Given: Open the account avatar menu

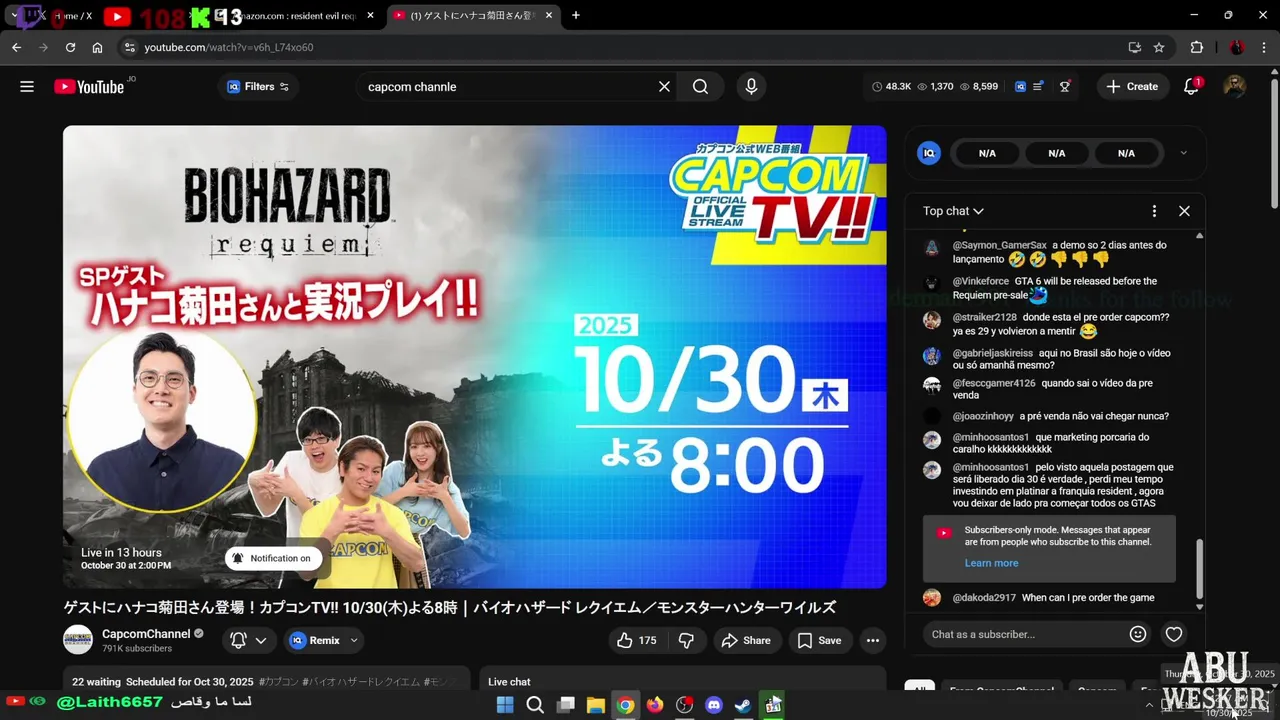Looking at the screenshot, I should [x=1235, y=87].
